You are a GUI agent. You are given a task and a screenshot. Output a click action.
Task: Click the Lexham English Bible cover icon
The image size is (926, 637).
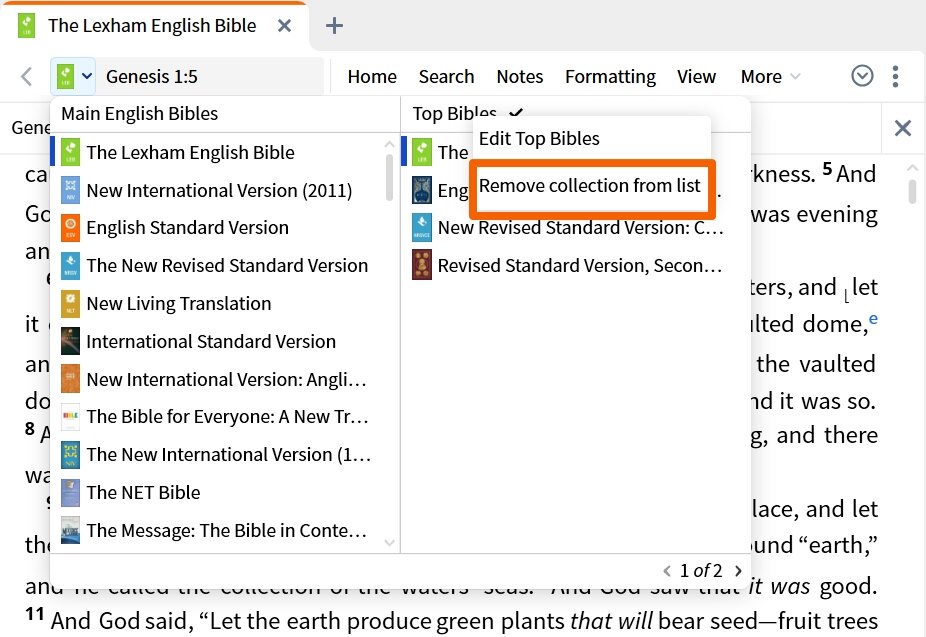point(70,152)
